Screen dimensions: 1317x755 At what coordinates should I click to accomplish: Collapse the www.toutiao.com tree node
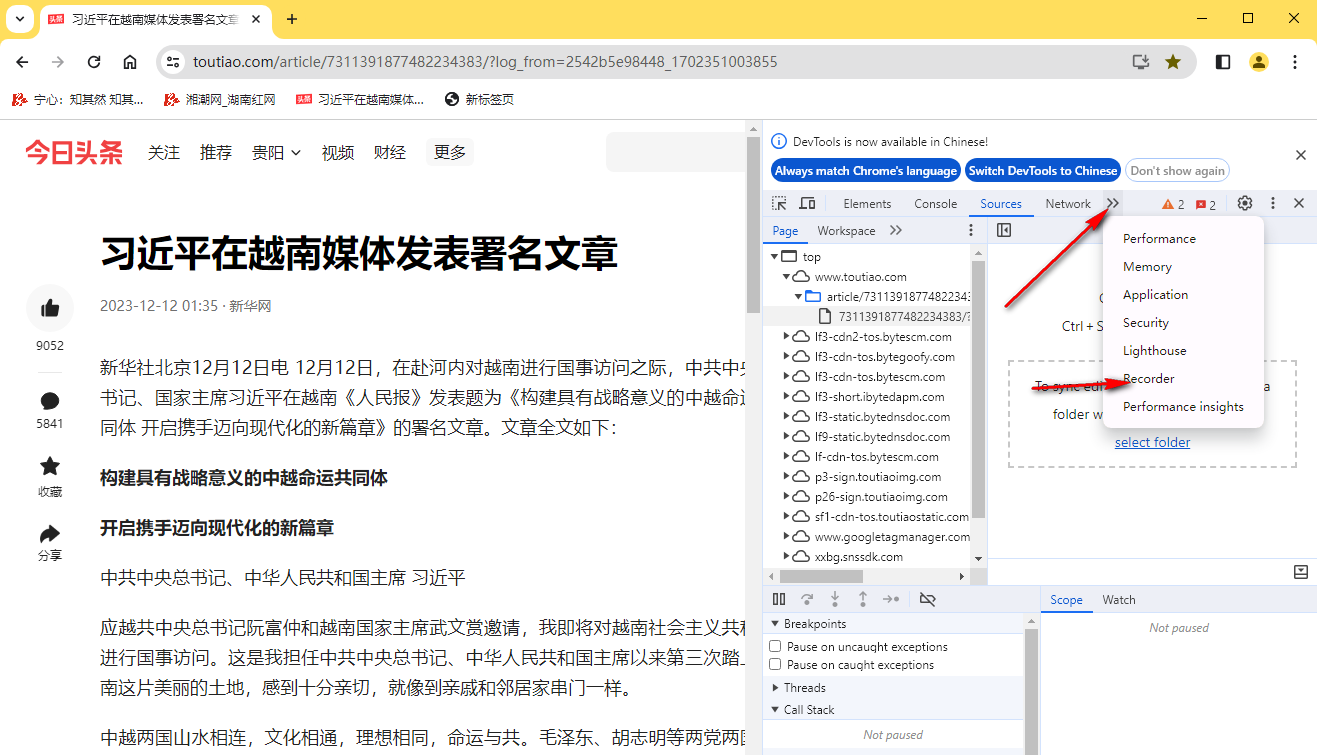787,277
